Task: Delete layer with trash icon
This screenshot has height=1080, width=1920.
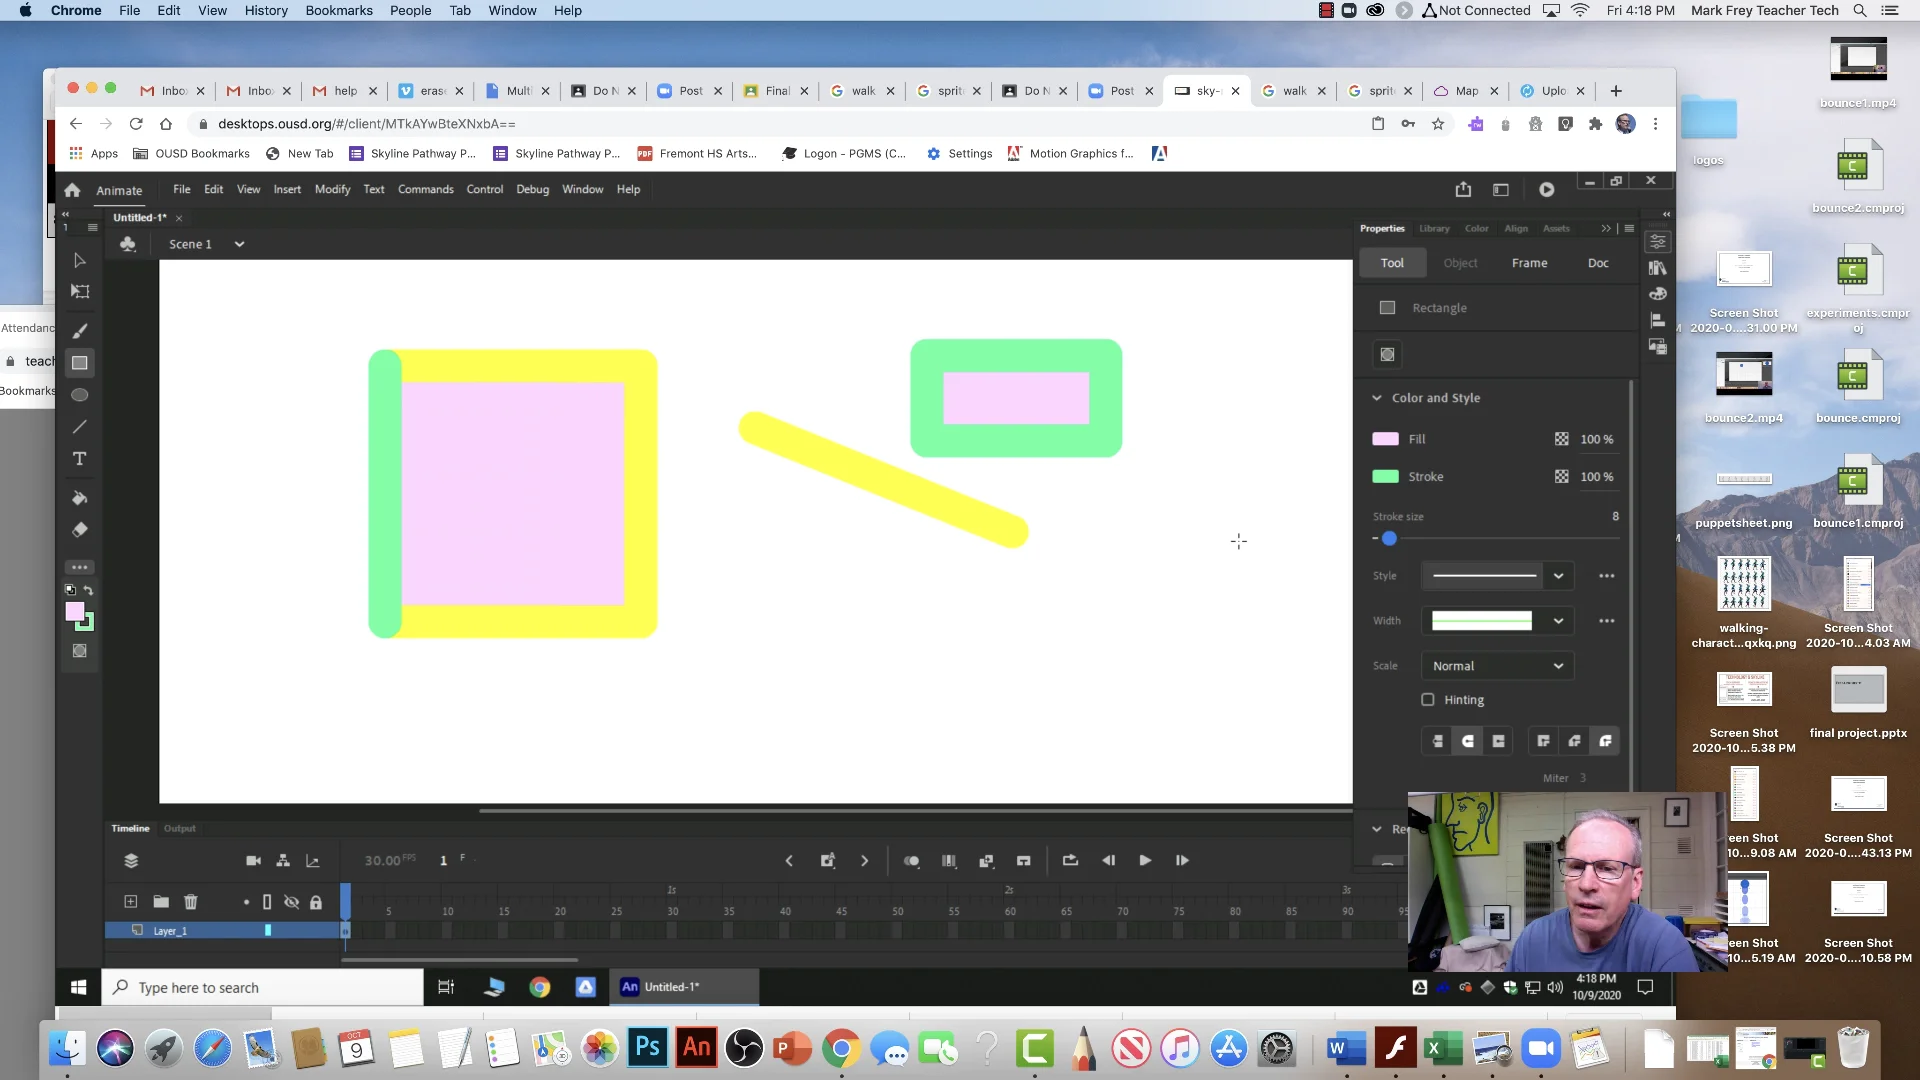Action: (190, 902)
